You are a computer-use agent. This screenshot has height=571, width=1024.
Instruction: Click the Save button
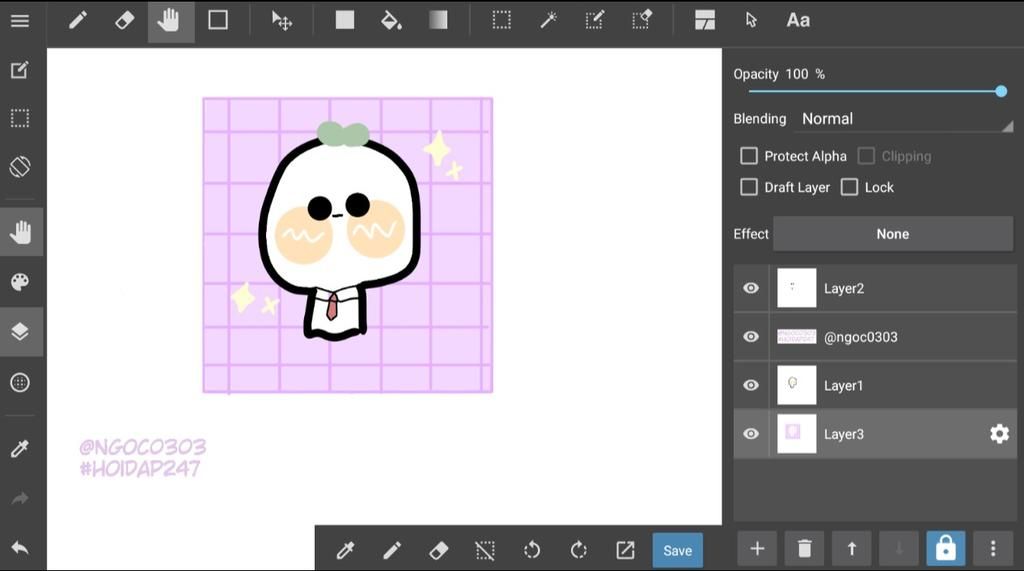point(678,551)
